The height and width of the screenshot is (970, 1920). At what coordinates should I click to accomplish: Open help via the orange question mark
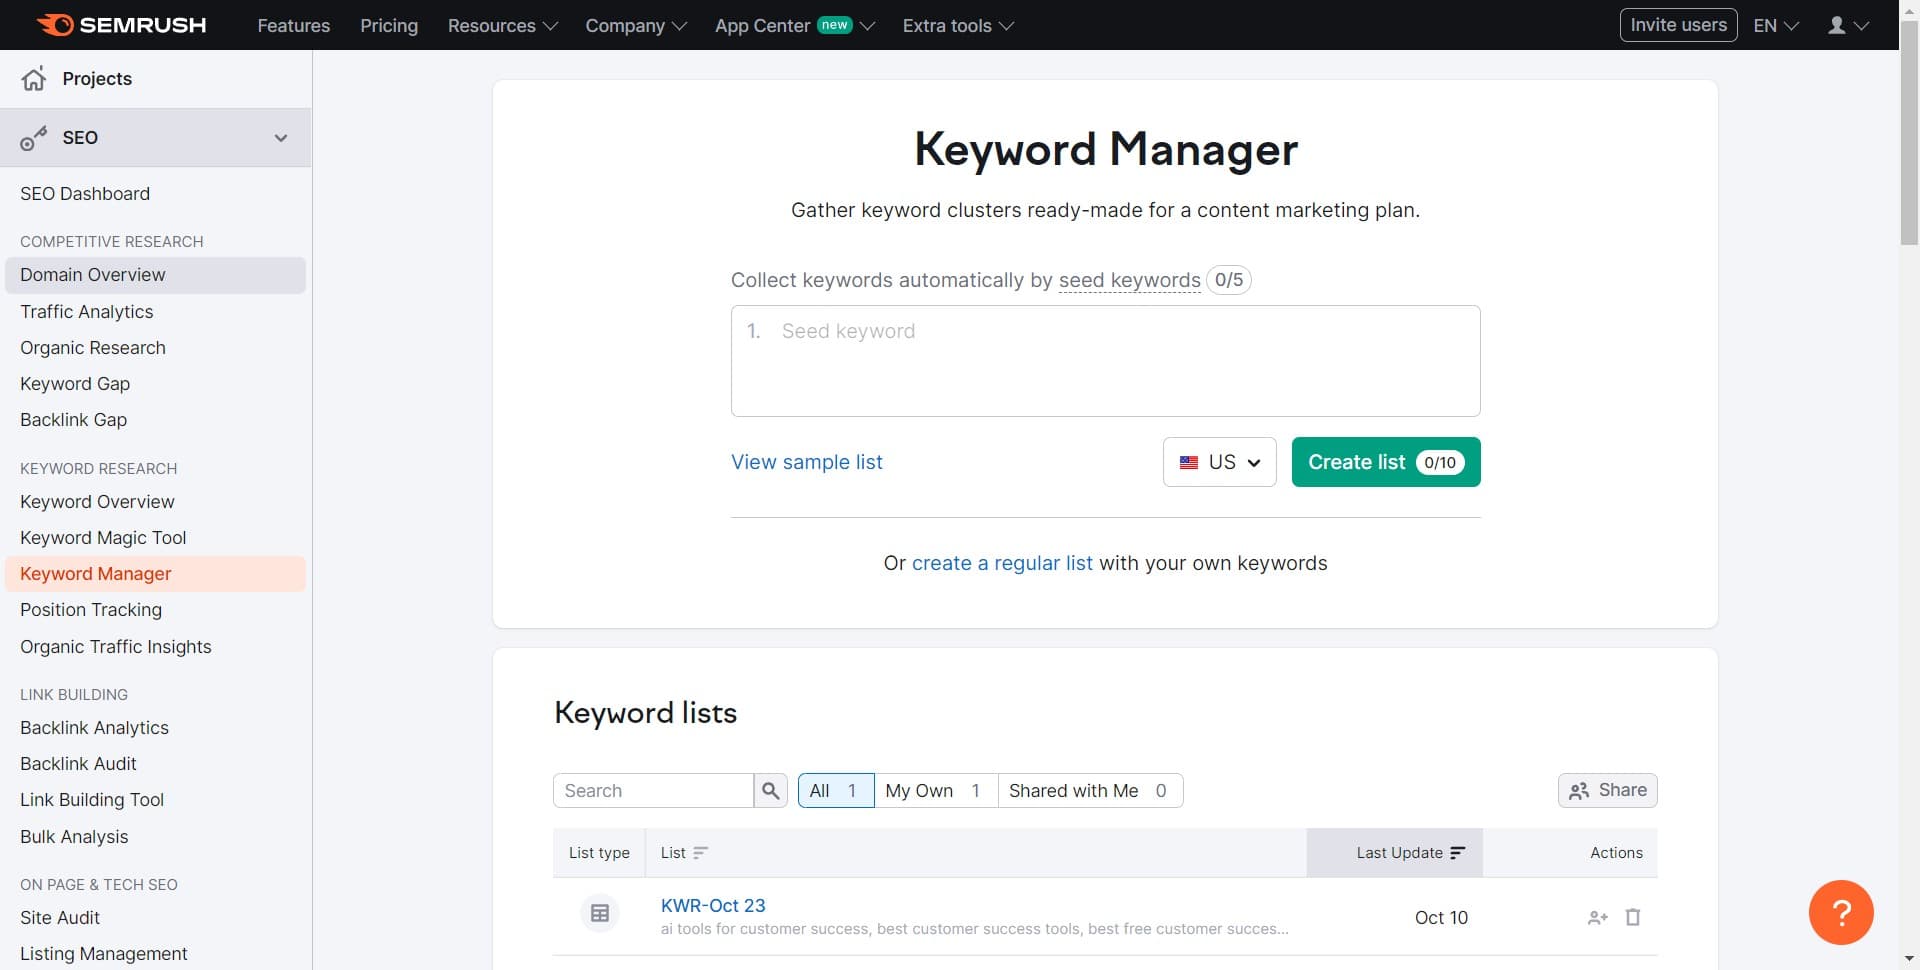(x=1841, y=912)
